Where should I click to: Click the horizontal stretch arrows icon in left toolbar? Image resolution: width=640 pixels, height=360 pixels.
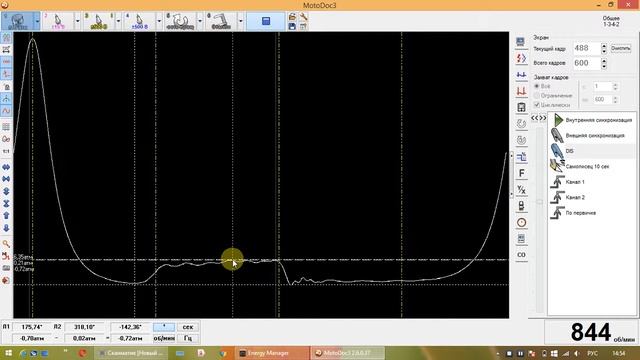(x=6, y=167)
